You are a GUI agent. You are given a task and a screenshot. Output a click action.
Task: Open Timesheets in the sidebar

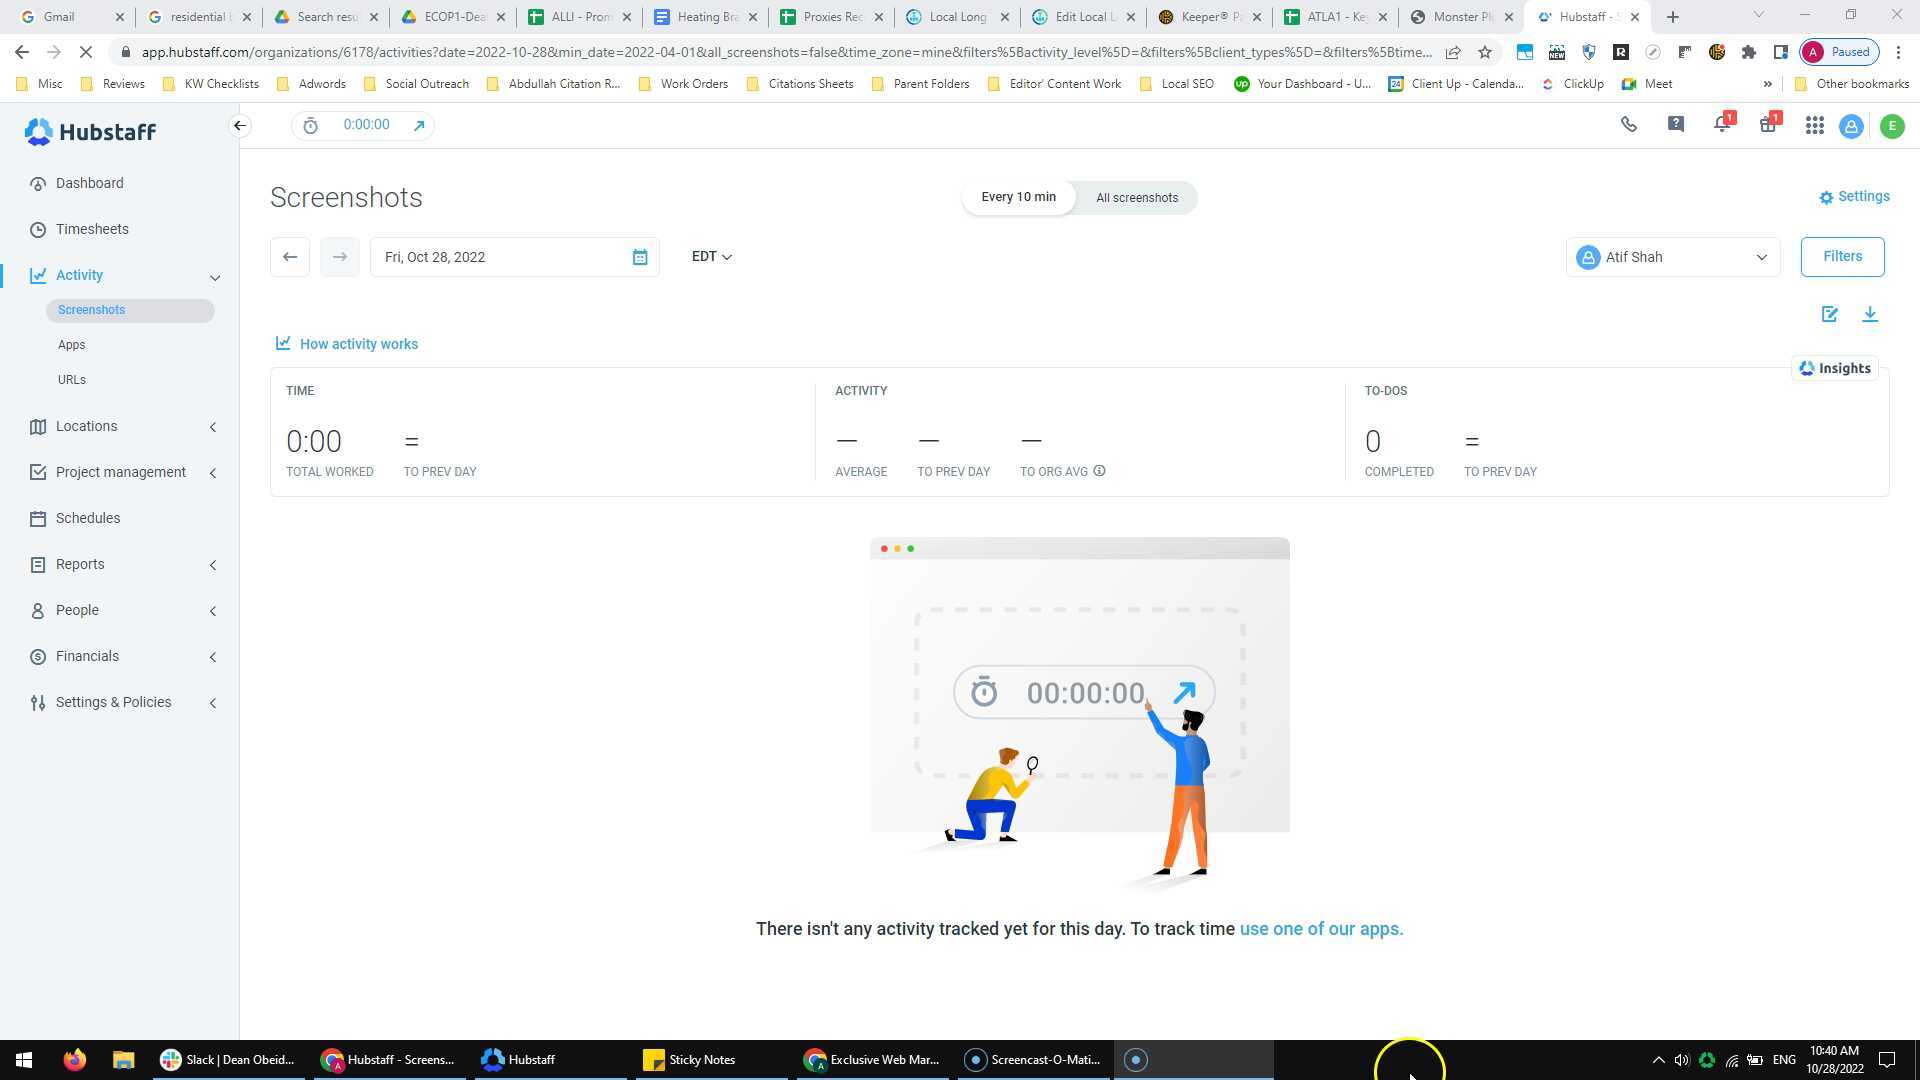click(x=92, y=230)
